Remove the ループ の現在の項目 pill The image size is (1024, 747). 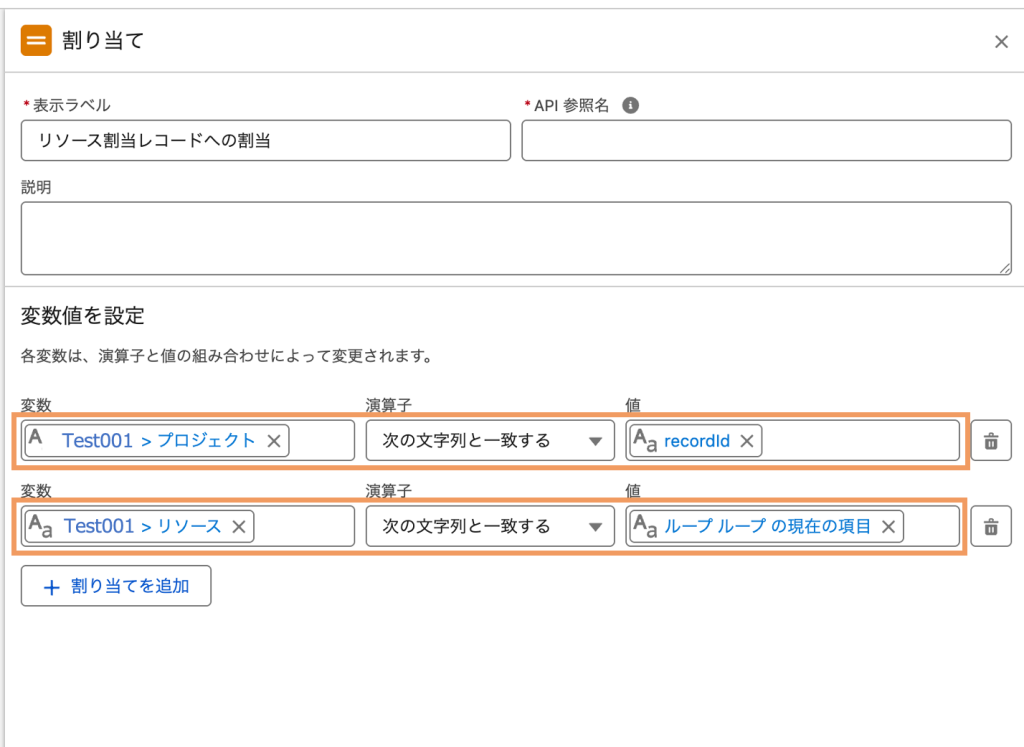pos(887,527)
